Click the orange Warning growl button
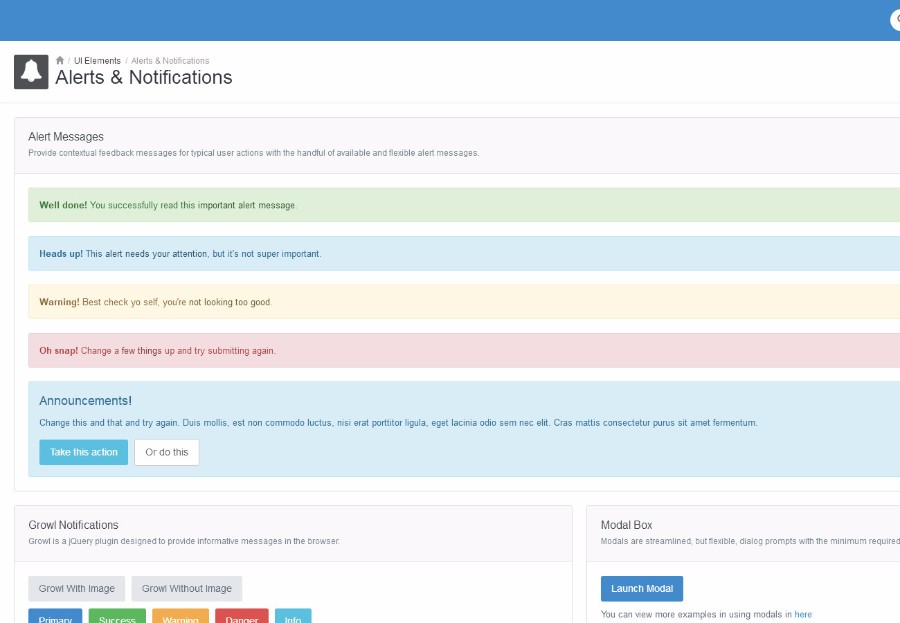Viewport: 900px width, 623px height. (180, 617)
